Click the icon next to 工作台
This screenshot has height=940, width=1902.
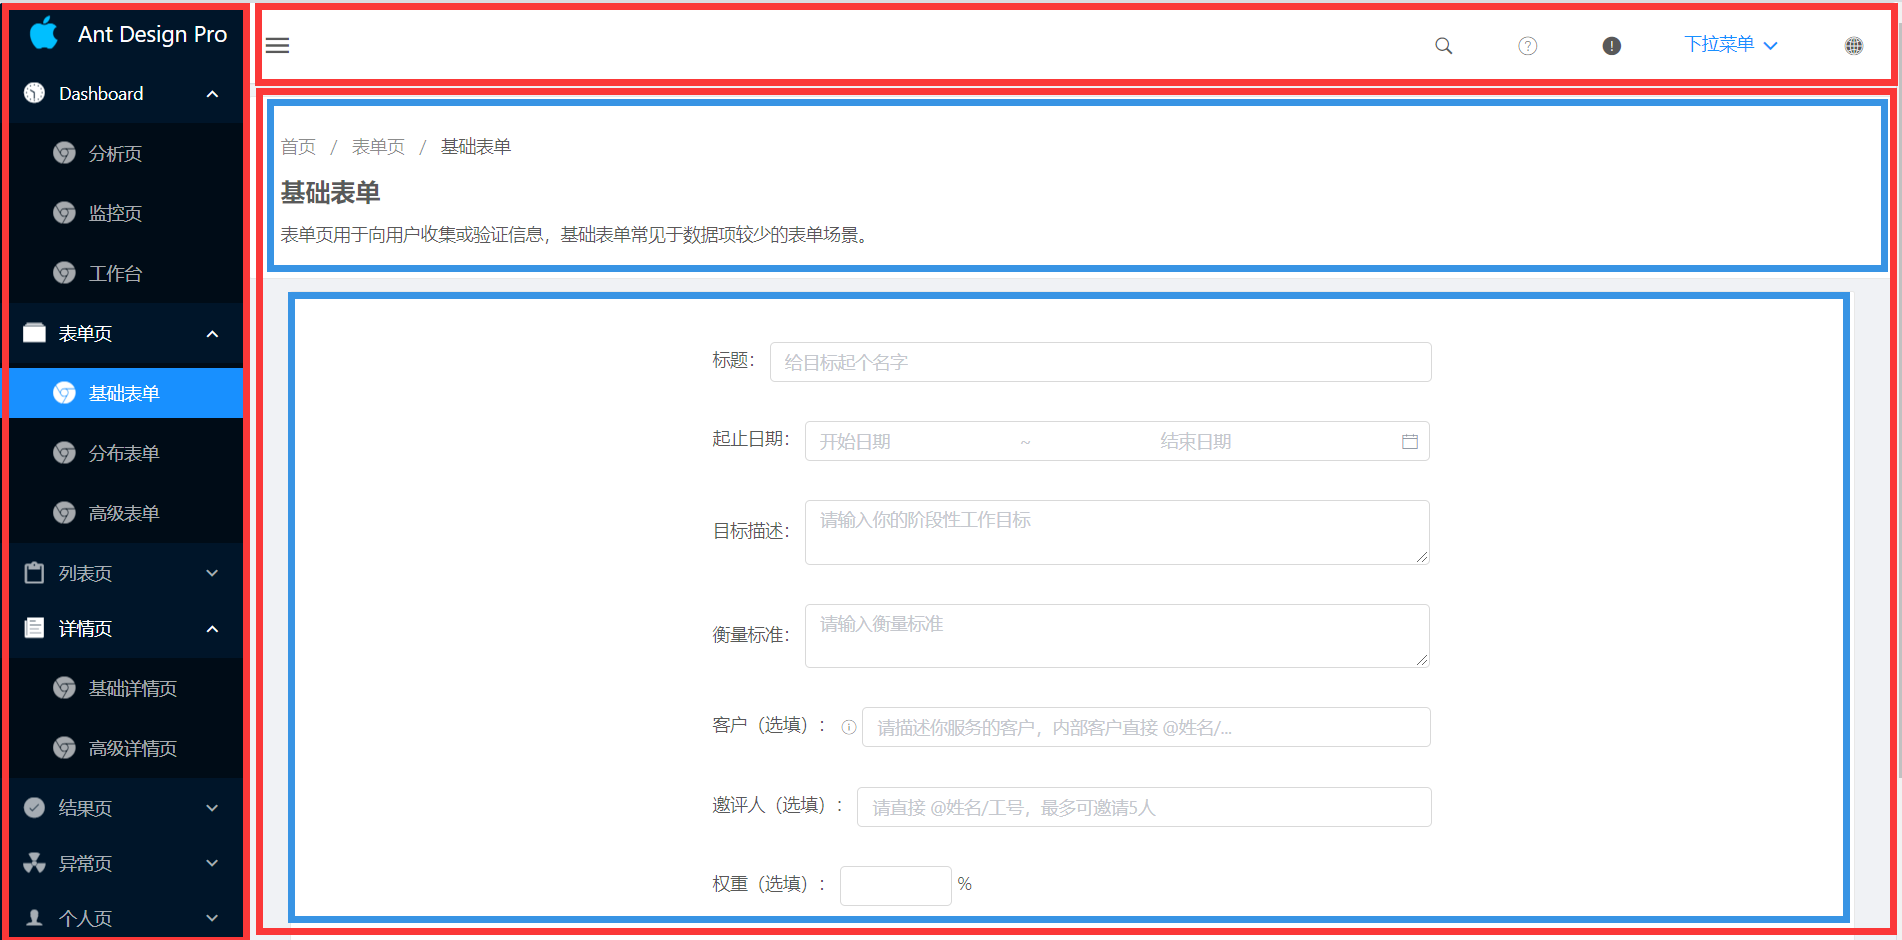coord(64,273)
